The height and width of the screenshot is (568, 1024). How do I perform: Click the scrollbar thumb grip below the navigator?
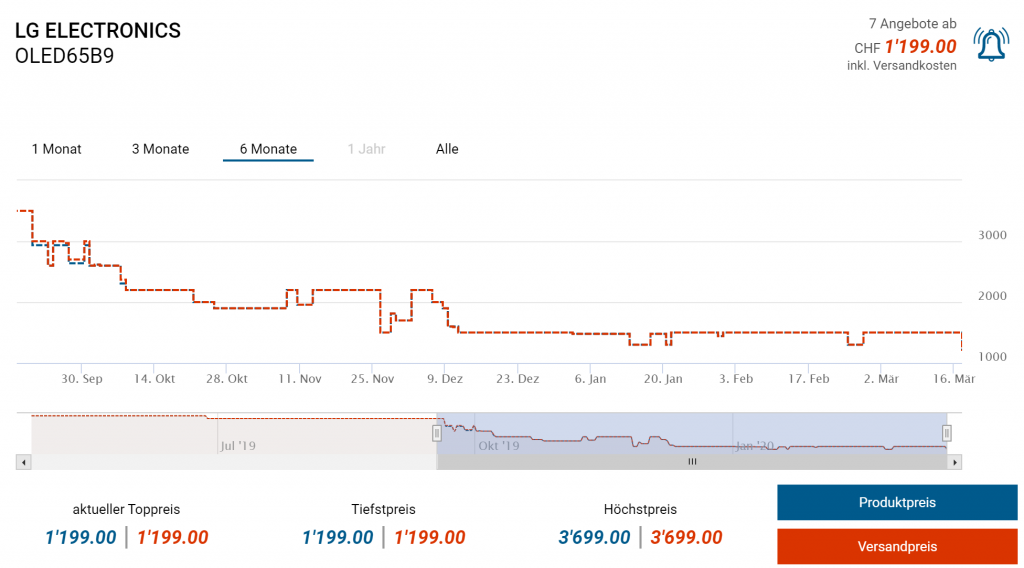(691, 462)
